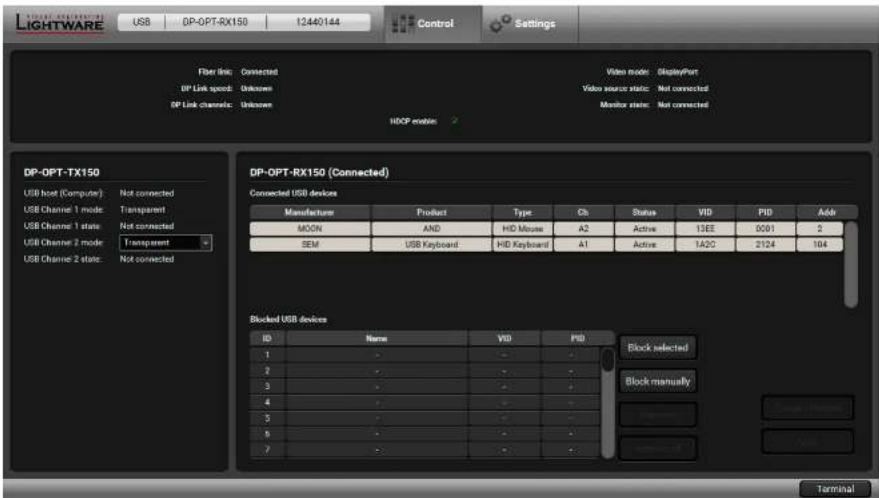Sort by Manufacturer column header
This screenshot has height=498, width=879.
(x=309, y=212)
